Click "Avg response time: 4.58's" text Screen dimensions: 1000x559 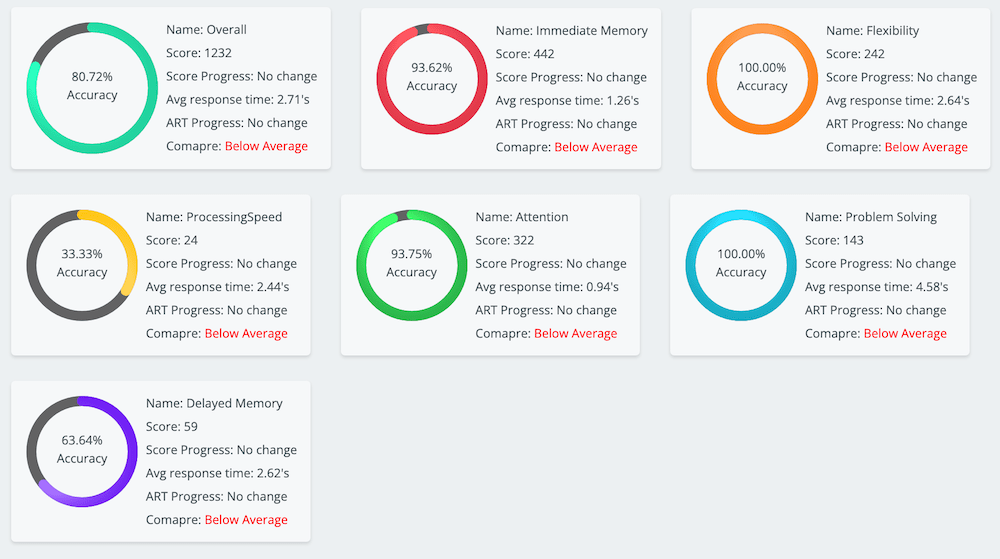tap(876, 287)
